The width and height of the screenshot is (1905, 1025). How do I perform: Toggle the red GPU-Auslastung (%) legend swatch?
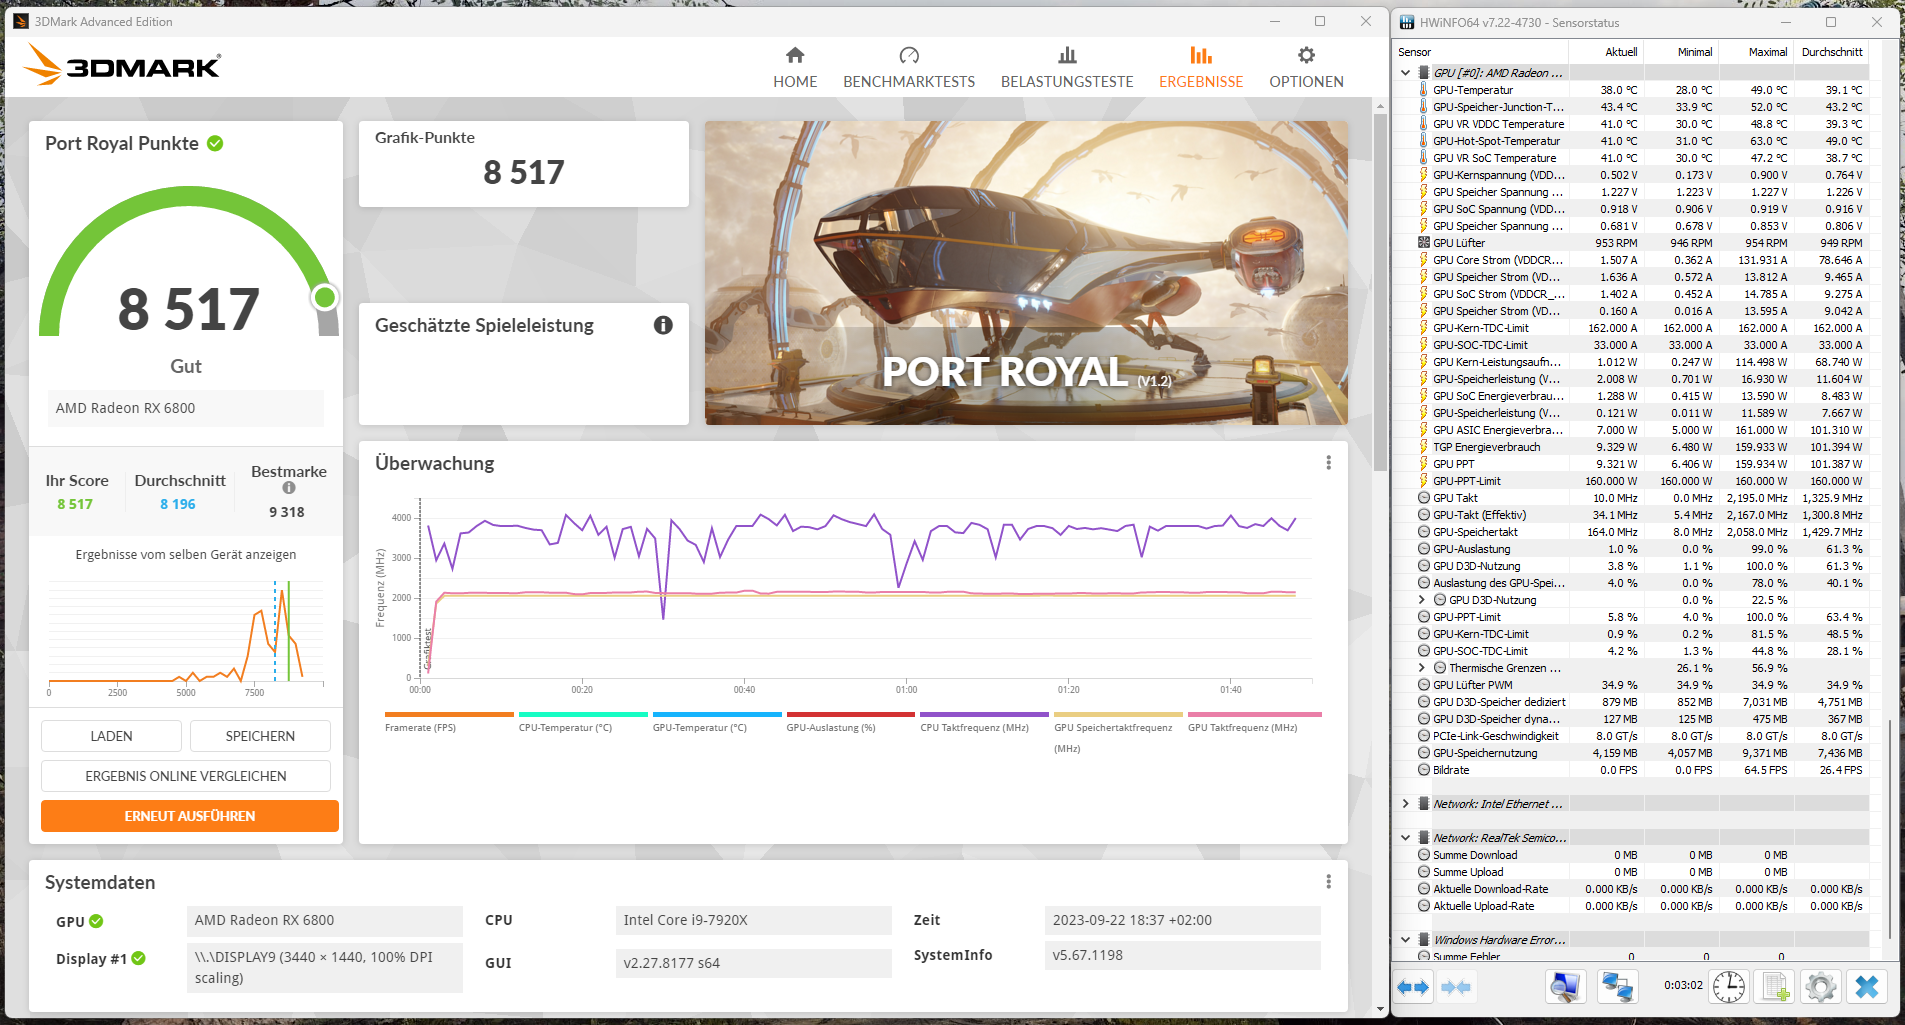tap(851, 714)
